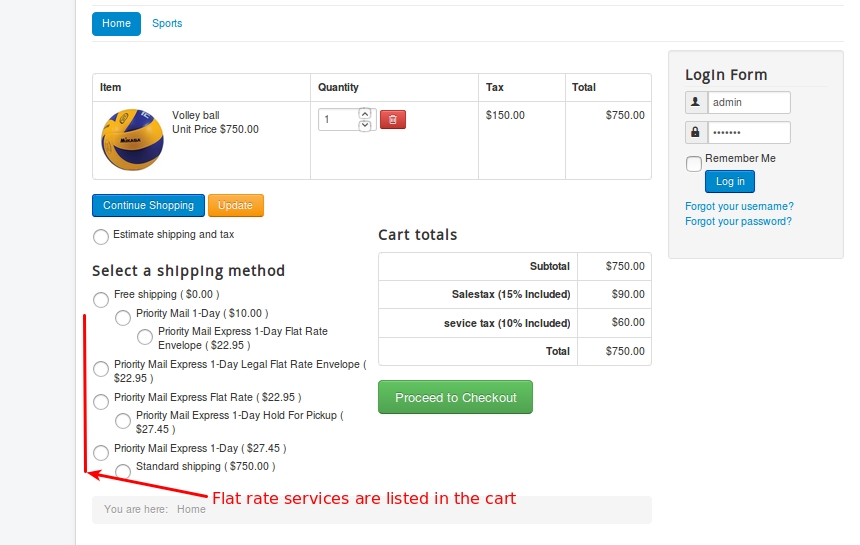Tick the Remember Me checkbox
Screen dimensions: 860x545
[x=694, y=163]
